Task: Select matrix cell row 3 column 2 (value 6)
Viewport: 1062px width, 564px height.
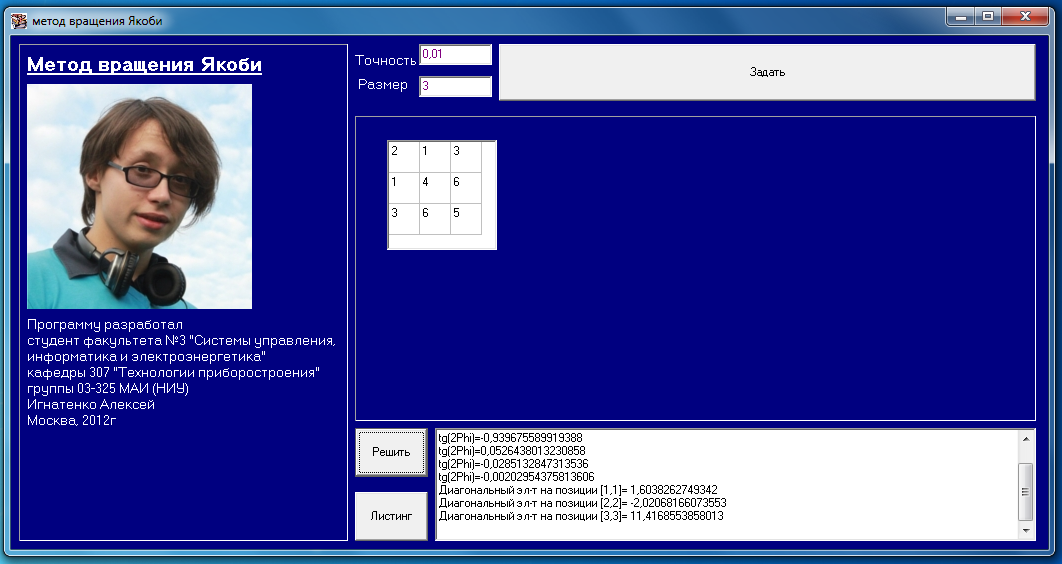Action: 435,219
